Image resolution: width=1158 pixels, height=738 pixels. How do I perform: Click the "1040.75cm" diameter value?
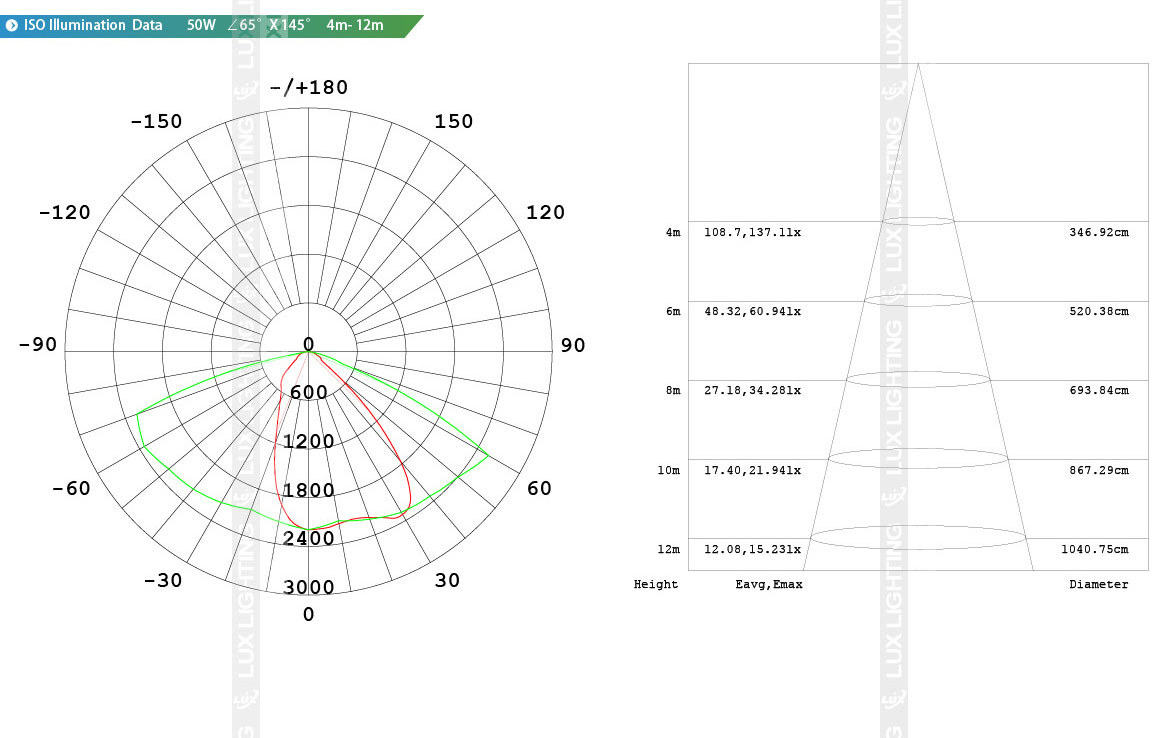click(1095, 550)
